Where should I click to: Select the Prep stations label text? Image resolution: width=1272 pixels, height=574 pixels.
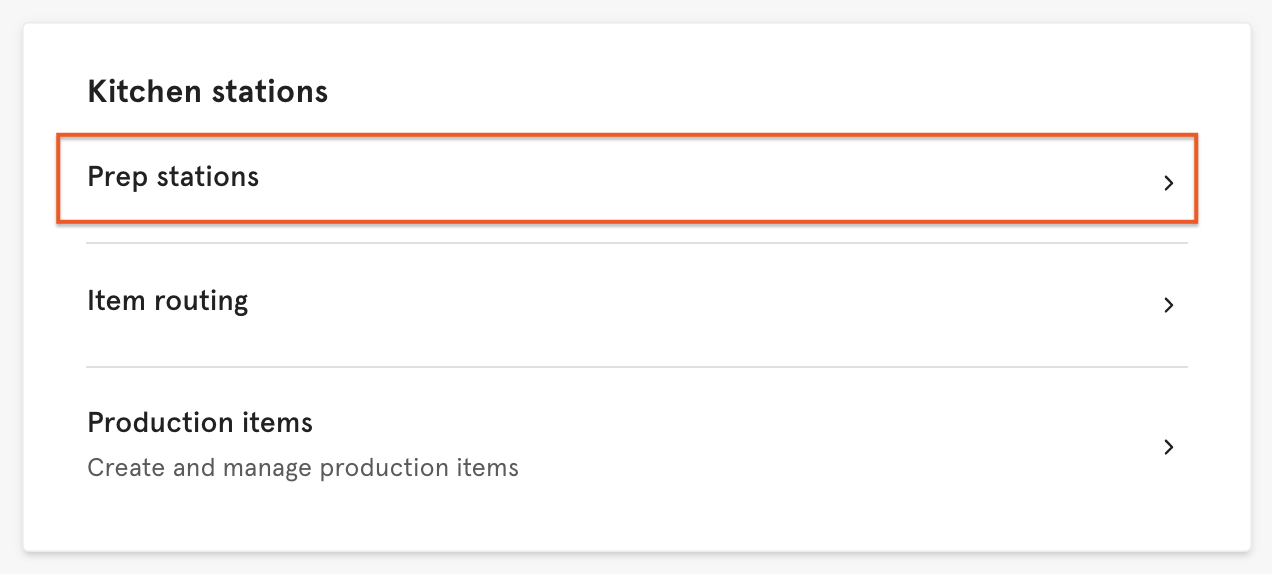173,177
